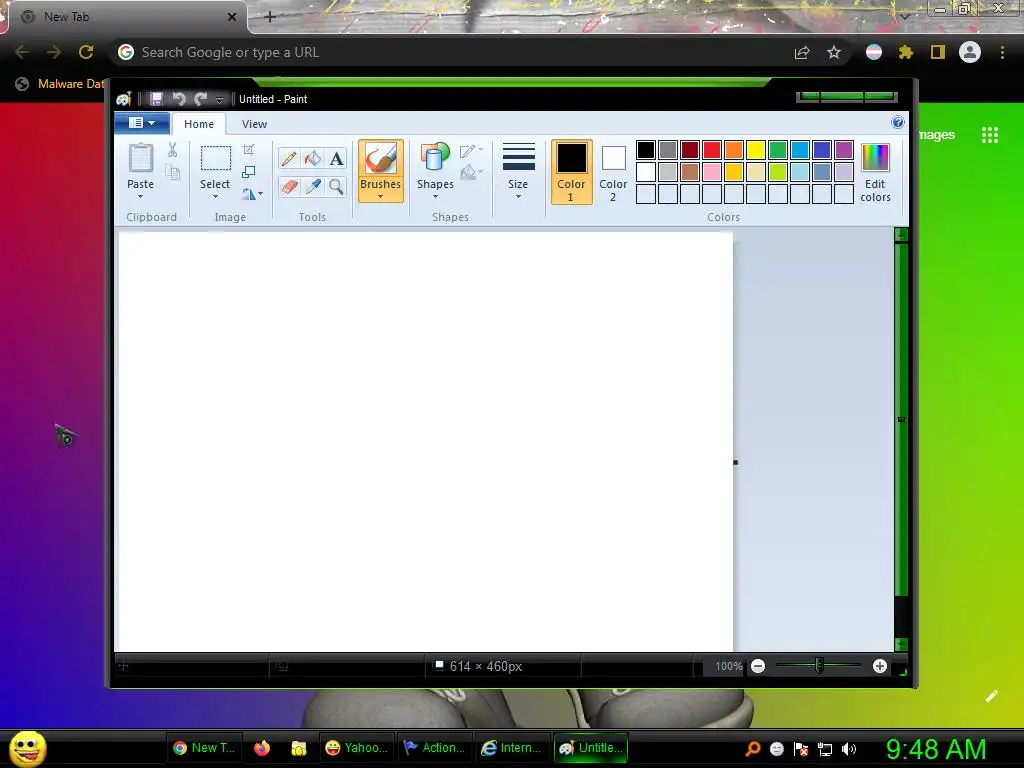The width and height of the screenshot is (1024, 768).
Task: Open Malware Dat bookmark
Action: pyautogui.click(x=60, y=84)
